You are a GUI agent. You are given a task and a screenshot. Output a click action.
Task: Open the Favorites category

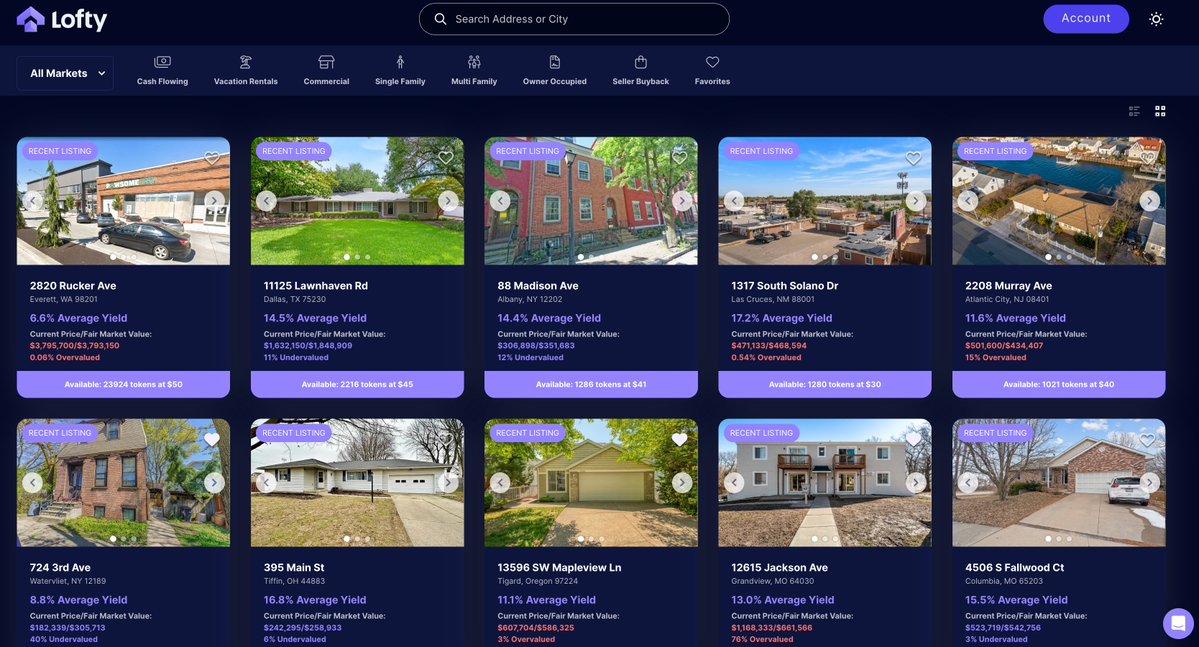coord(712,70)
